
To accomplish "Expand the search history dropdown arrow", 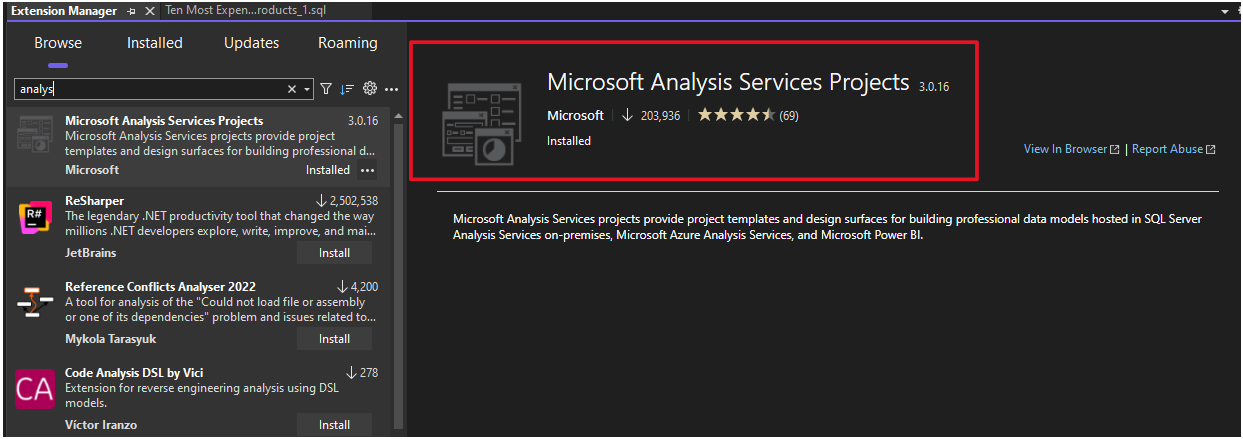I will [307, 89].
